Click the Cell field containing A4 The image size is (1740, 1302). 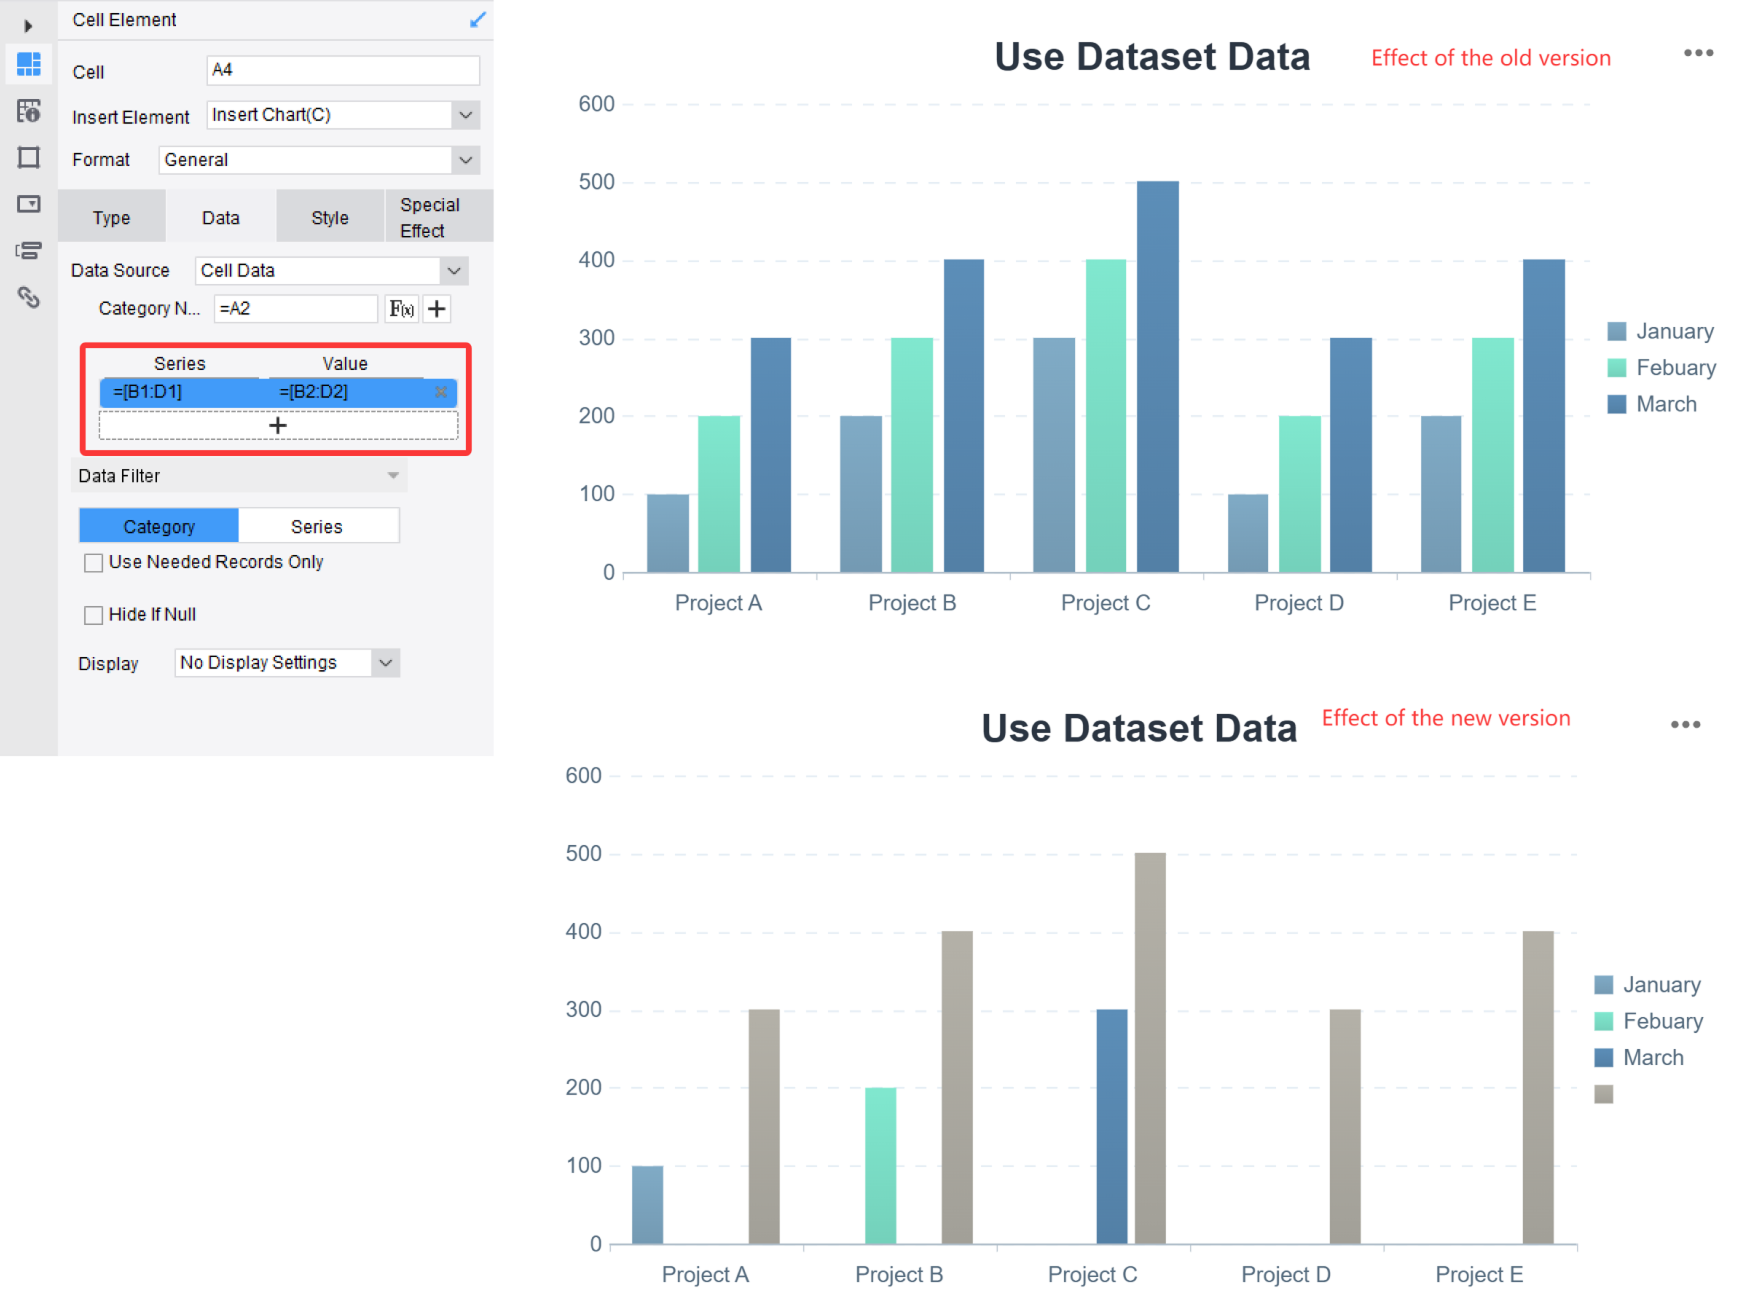coord(343,70)
